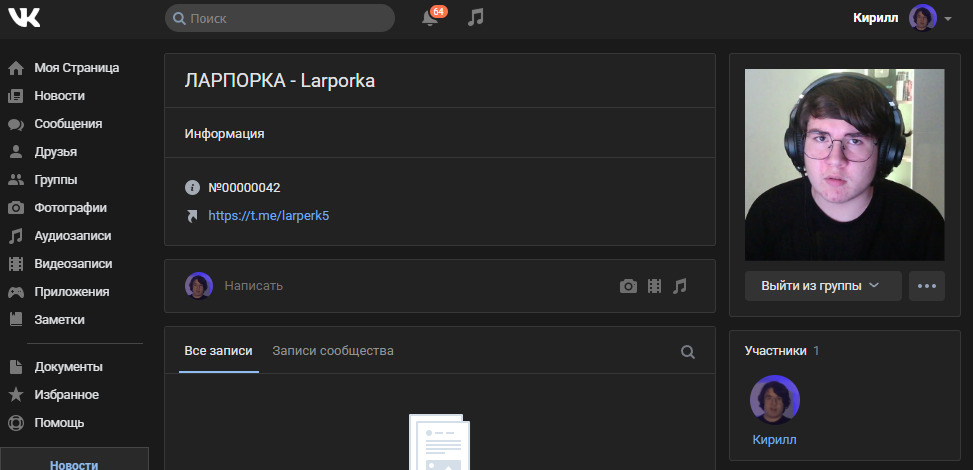
Task: Click the Новости button at sidebar bottom
Action: (x=74, y=459)
